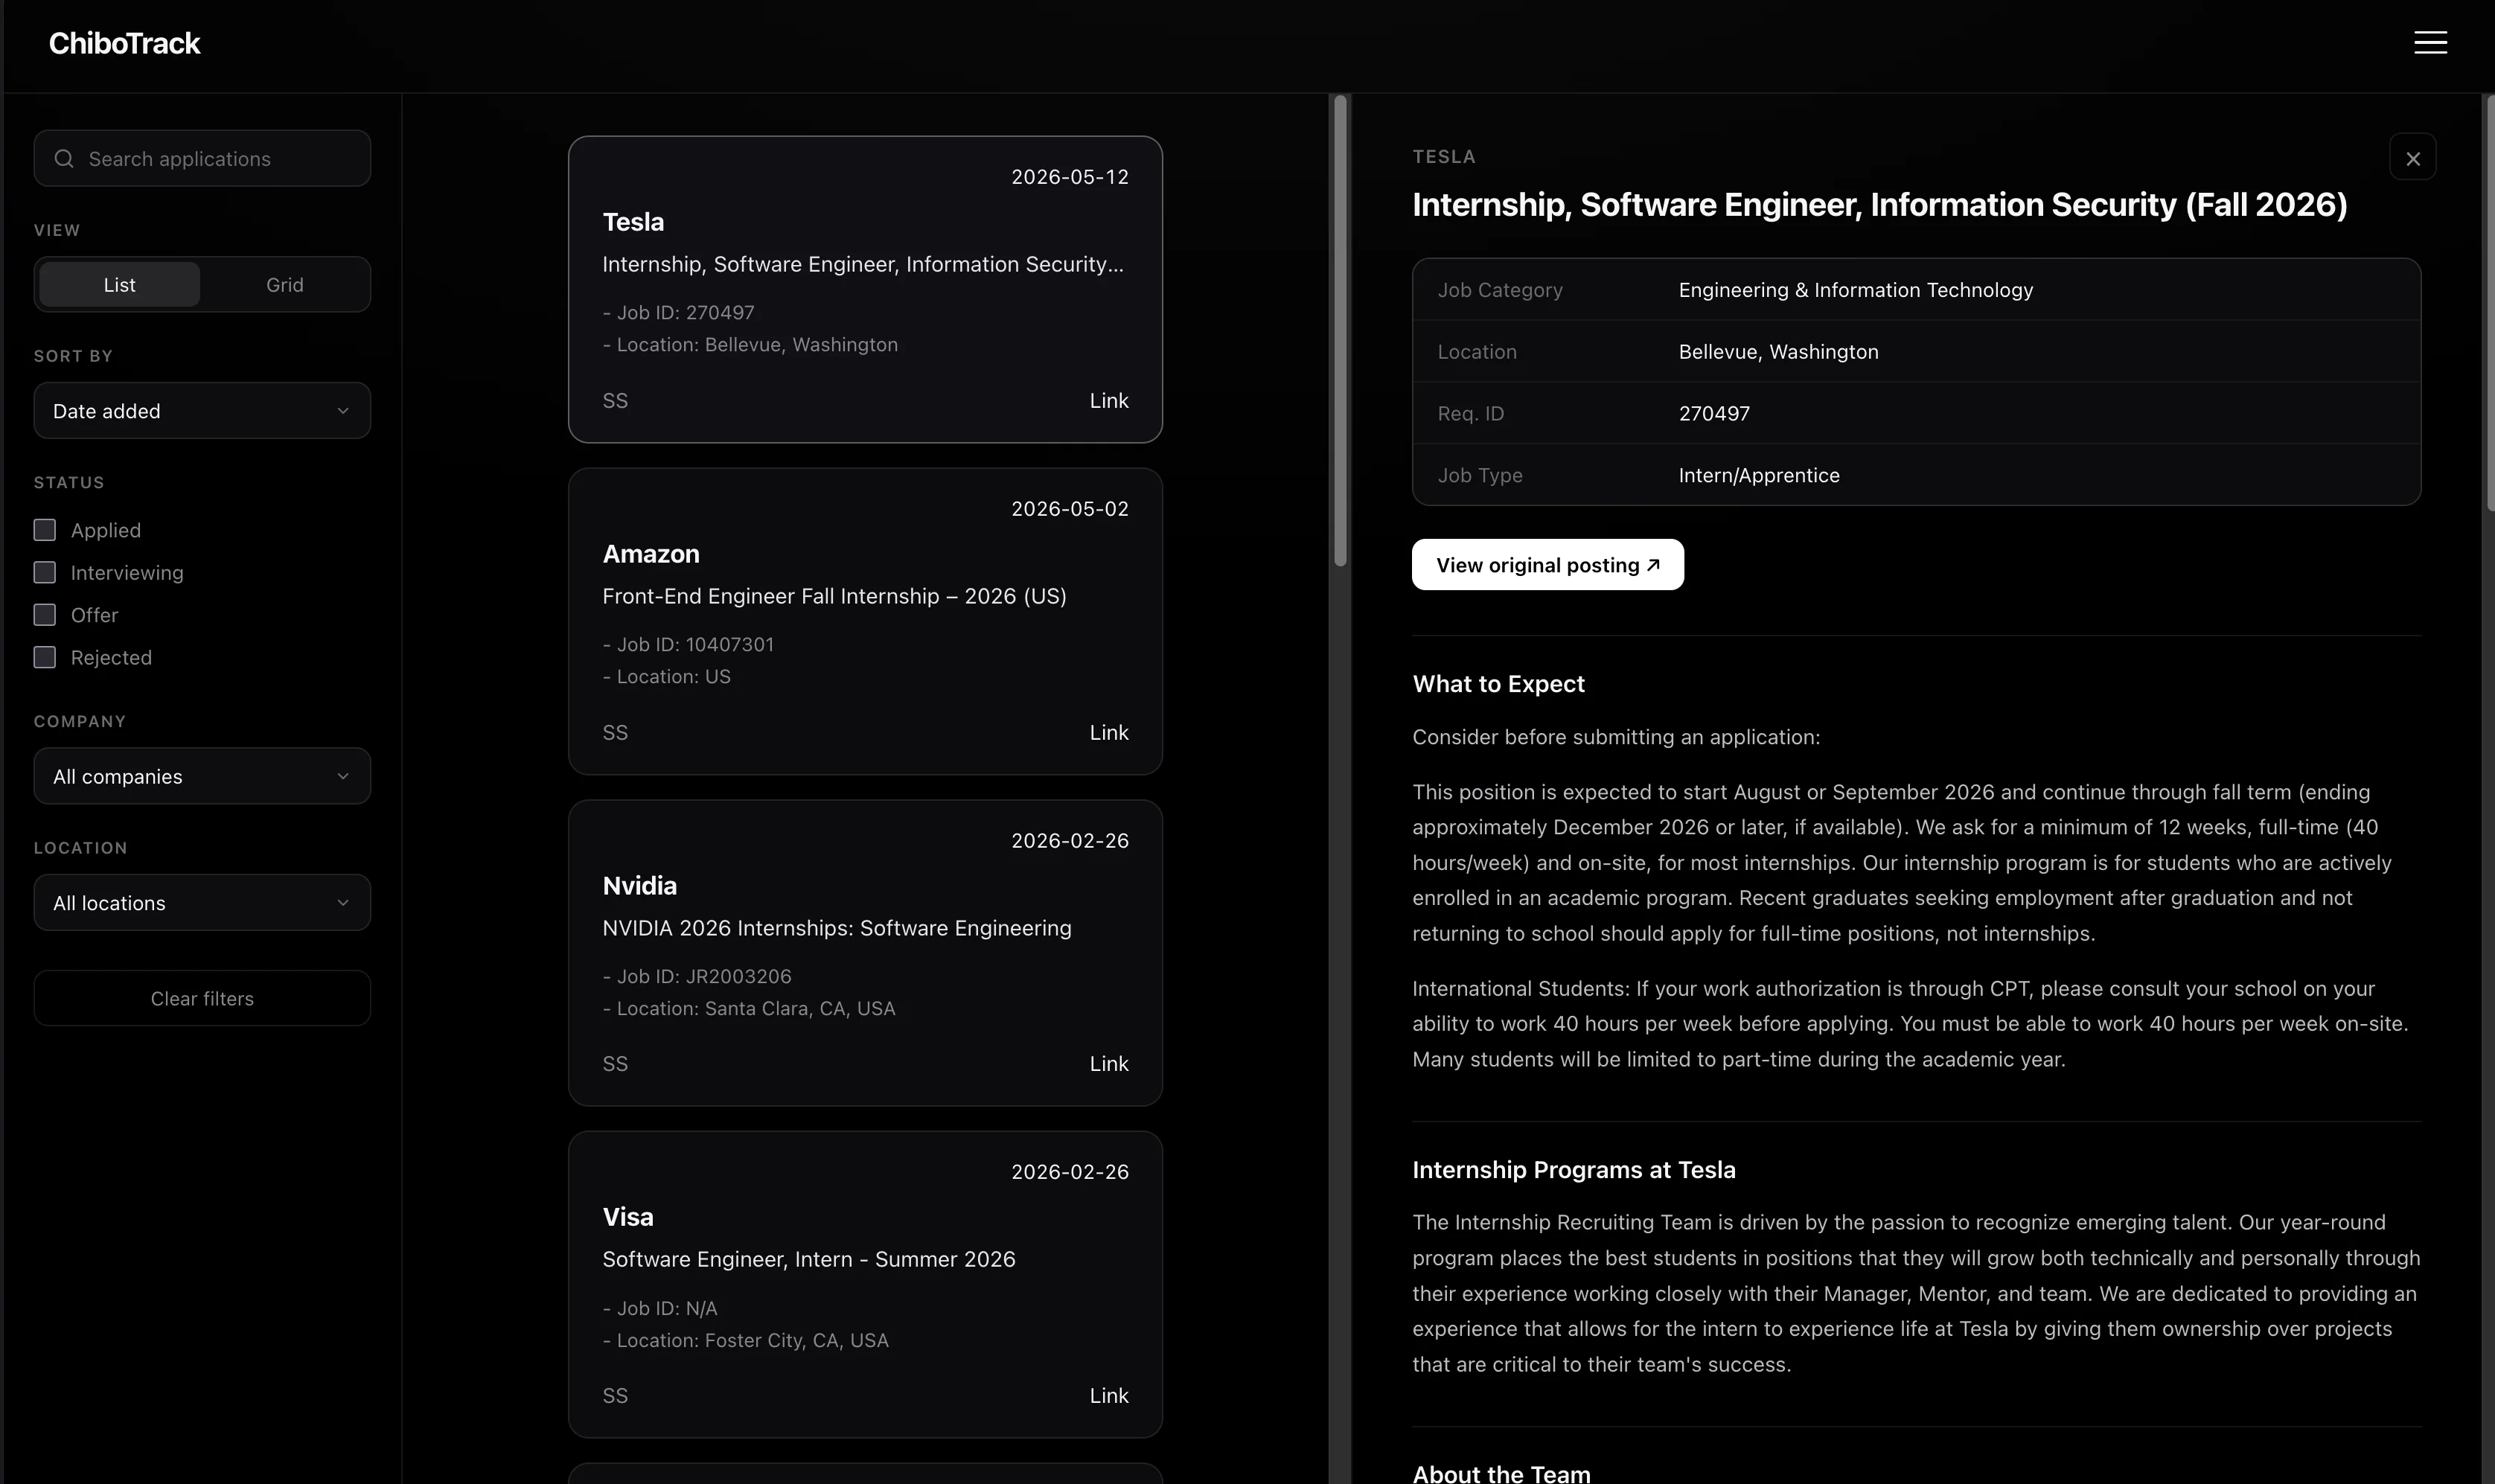This screenshot has height=1484, width=2495.
Task: Click the ChiboTrack logo
Action: pos(124,43)
